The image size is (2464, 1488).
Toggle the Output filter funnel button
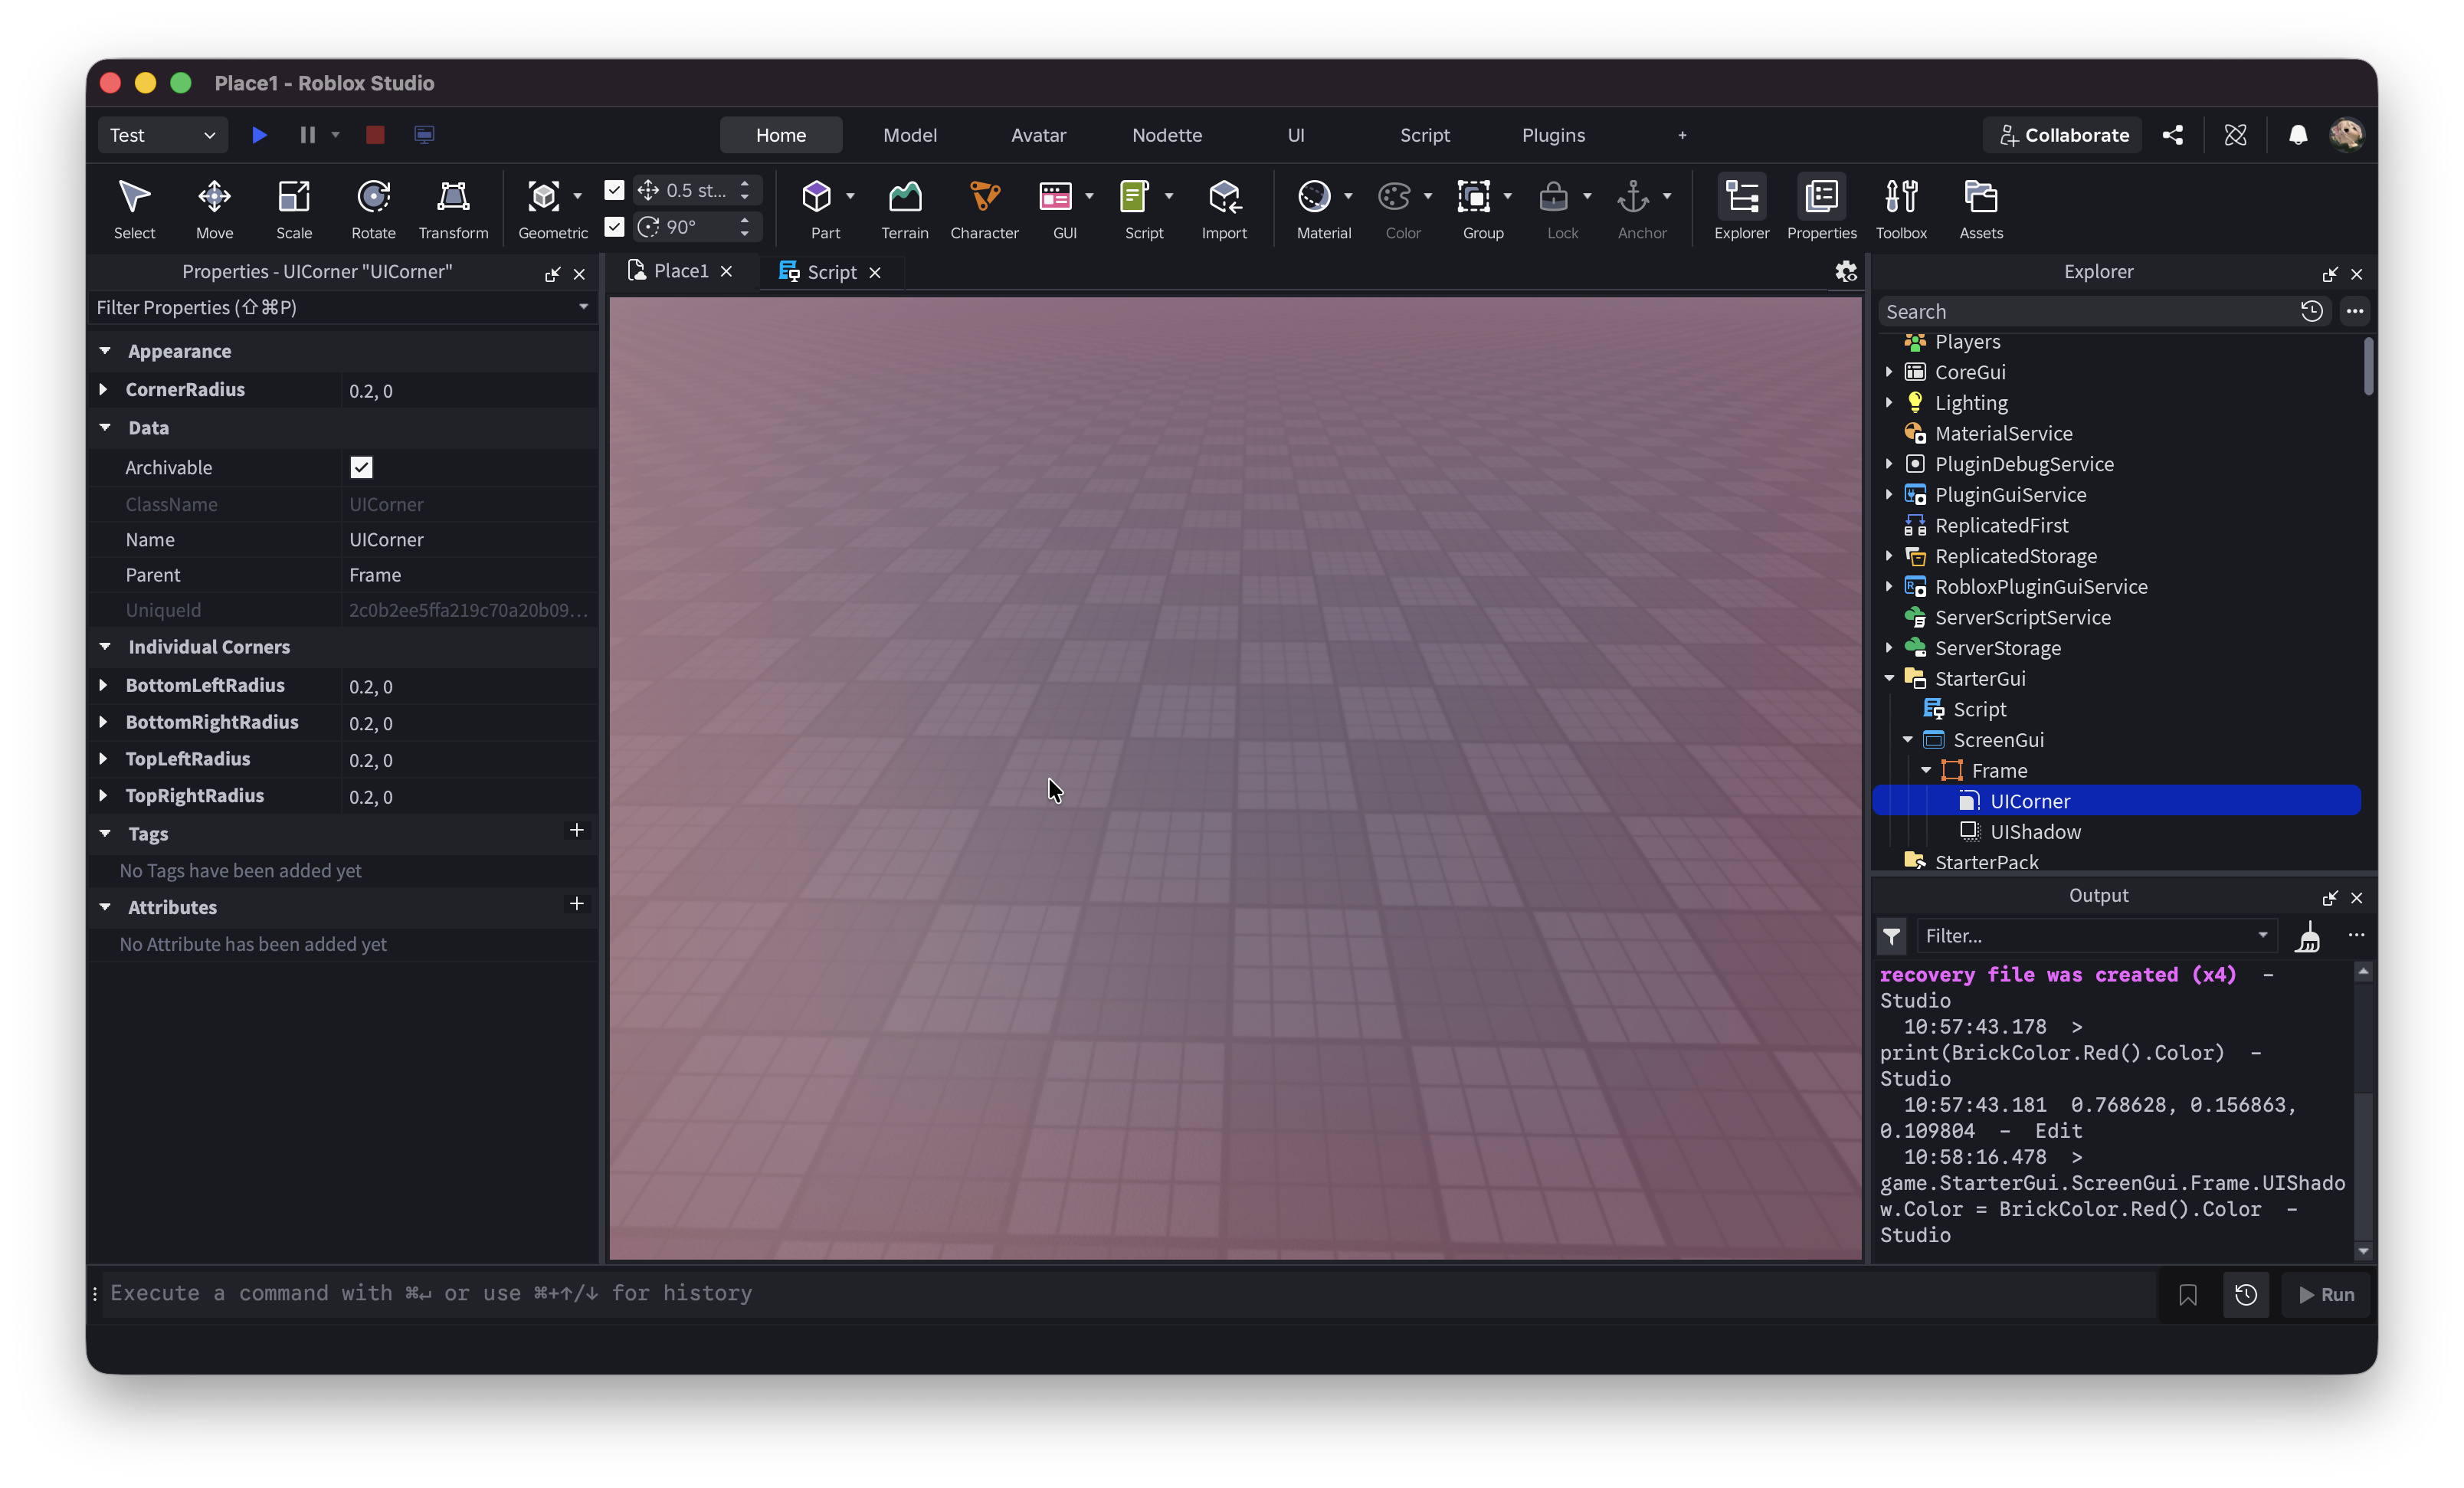click(1891, 936)
